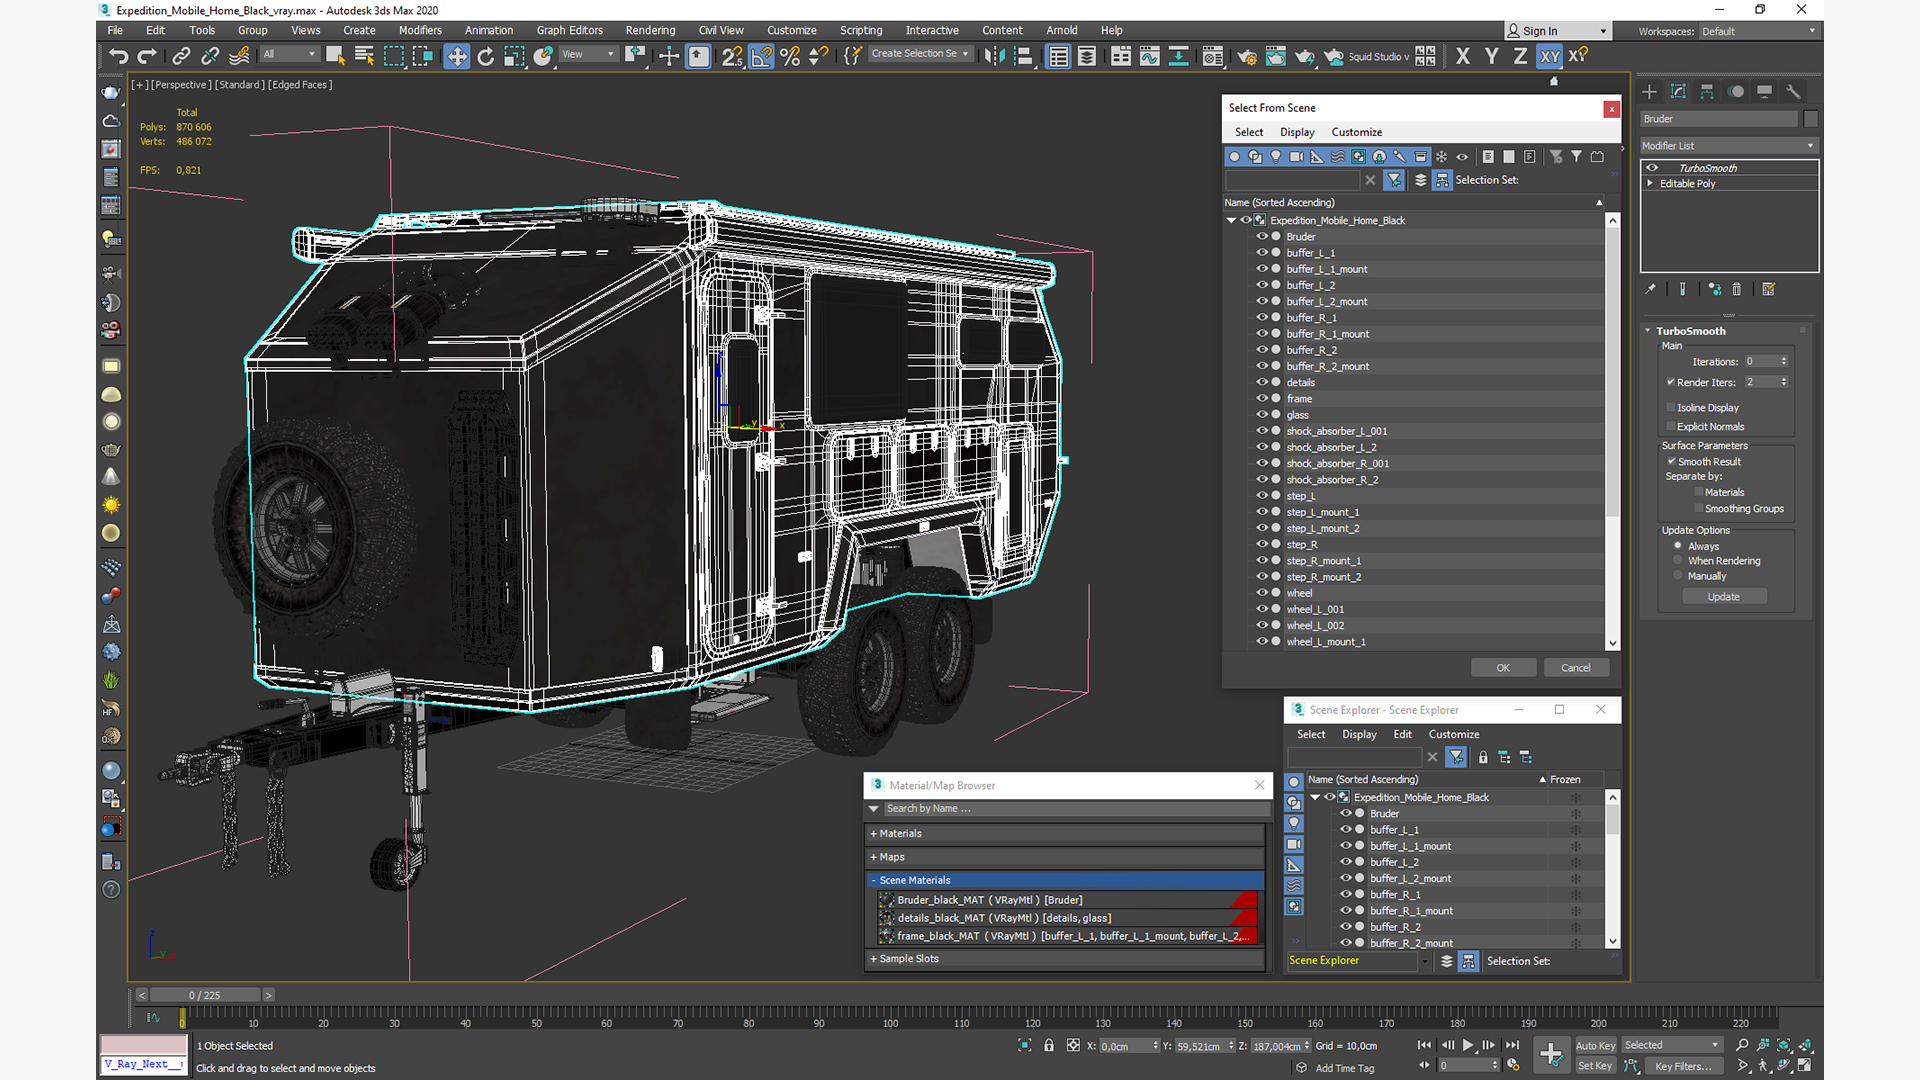Toggle the Angle Snap tool
1920x1080 pixels.
tap(762, 56)
